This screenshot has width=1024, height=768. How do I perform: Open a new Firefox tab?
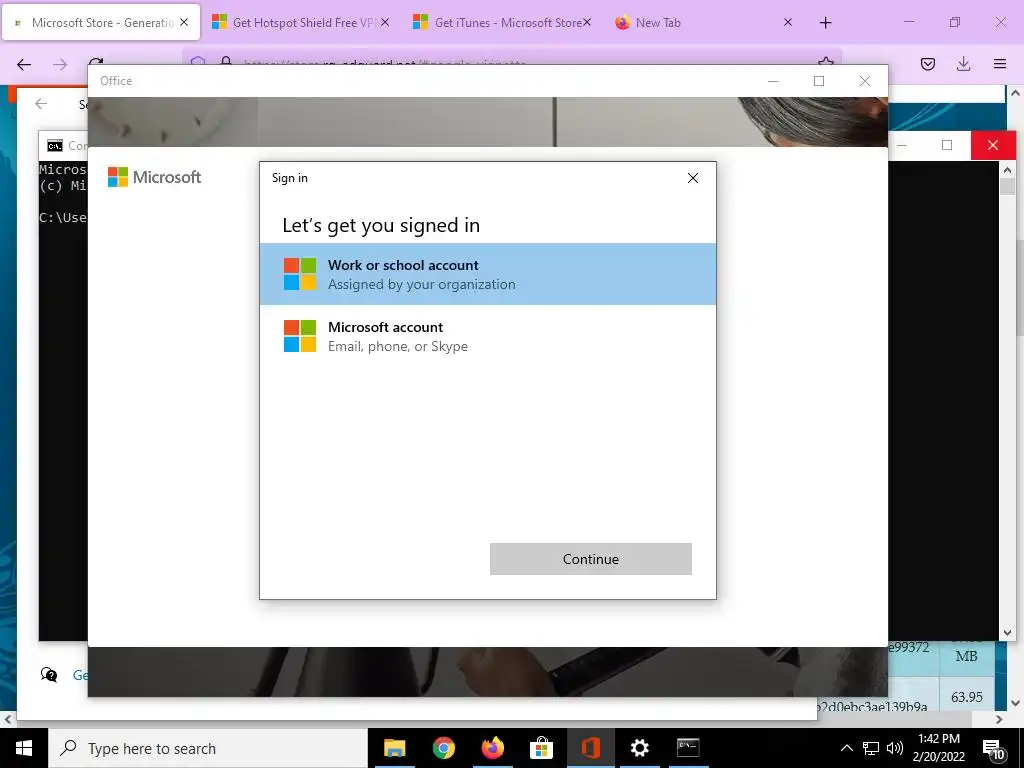(825, 23)
